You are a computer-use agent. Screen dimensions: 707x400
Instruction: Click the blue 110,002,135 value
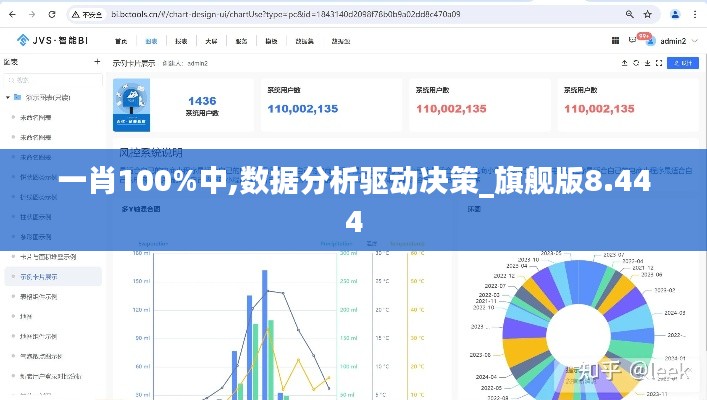tap(303, 109)
